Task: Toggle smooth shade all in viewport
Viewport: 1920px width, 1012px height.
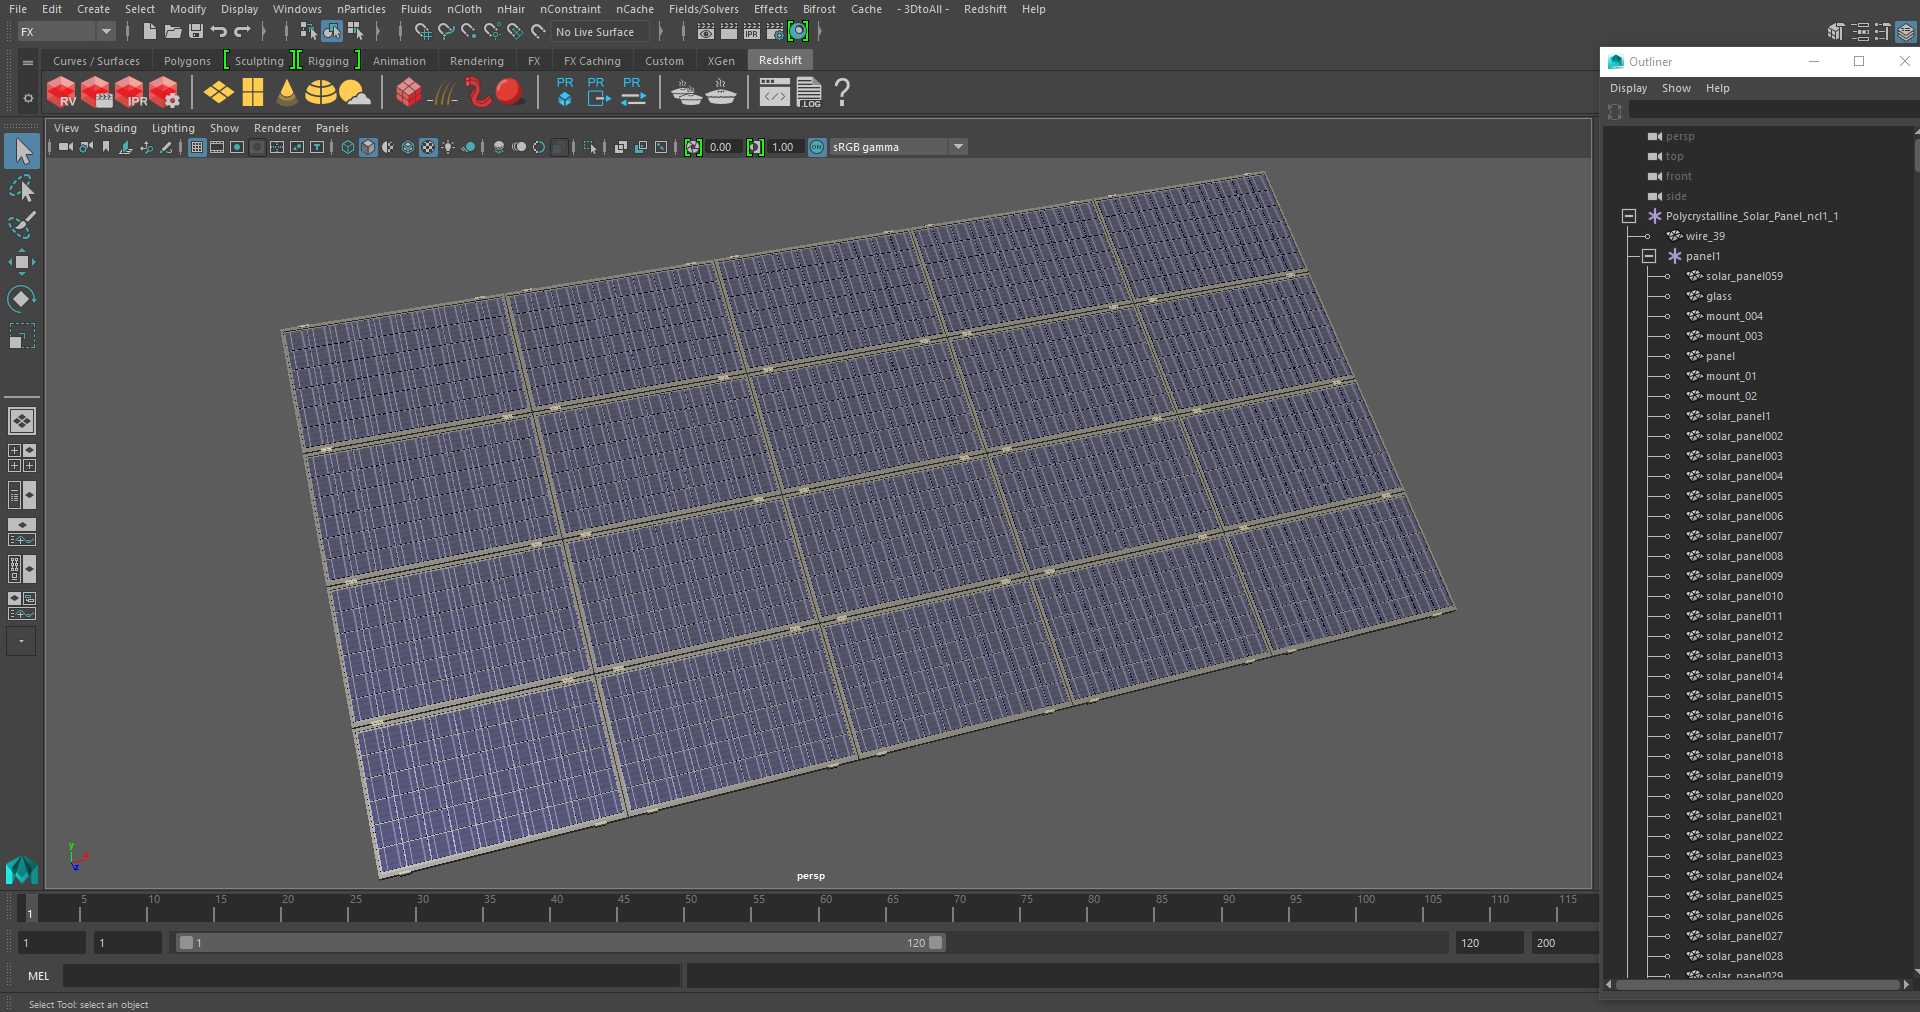Action: point(368,147)
